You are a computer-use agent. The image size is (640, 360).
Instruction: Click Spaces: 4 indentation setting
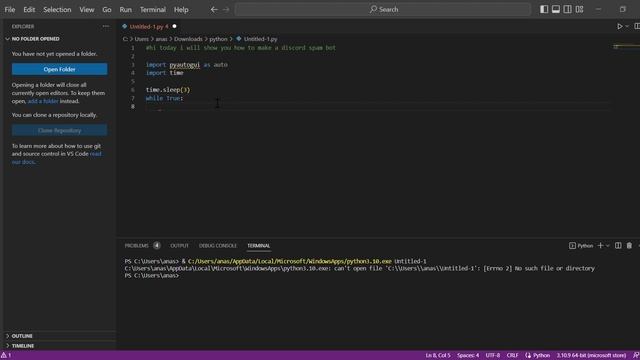(x=468, y=355)
